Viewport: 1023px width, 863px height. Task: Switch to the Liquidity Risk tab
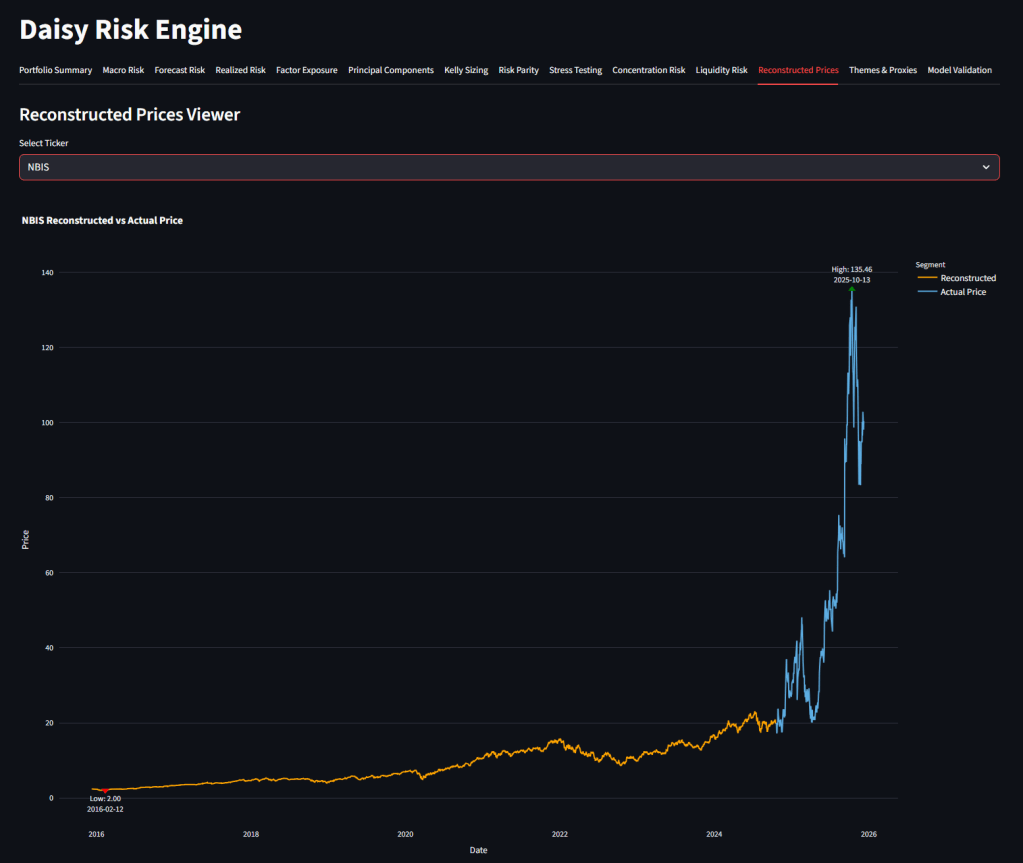(721, 70)
